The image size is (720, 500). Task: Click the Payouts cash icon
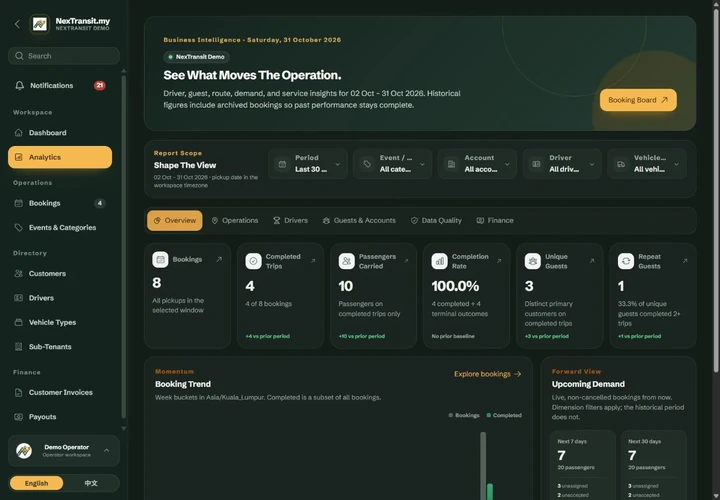click(18, 416)
